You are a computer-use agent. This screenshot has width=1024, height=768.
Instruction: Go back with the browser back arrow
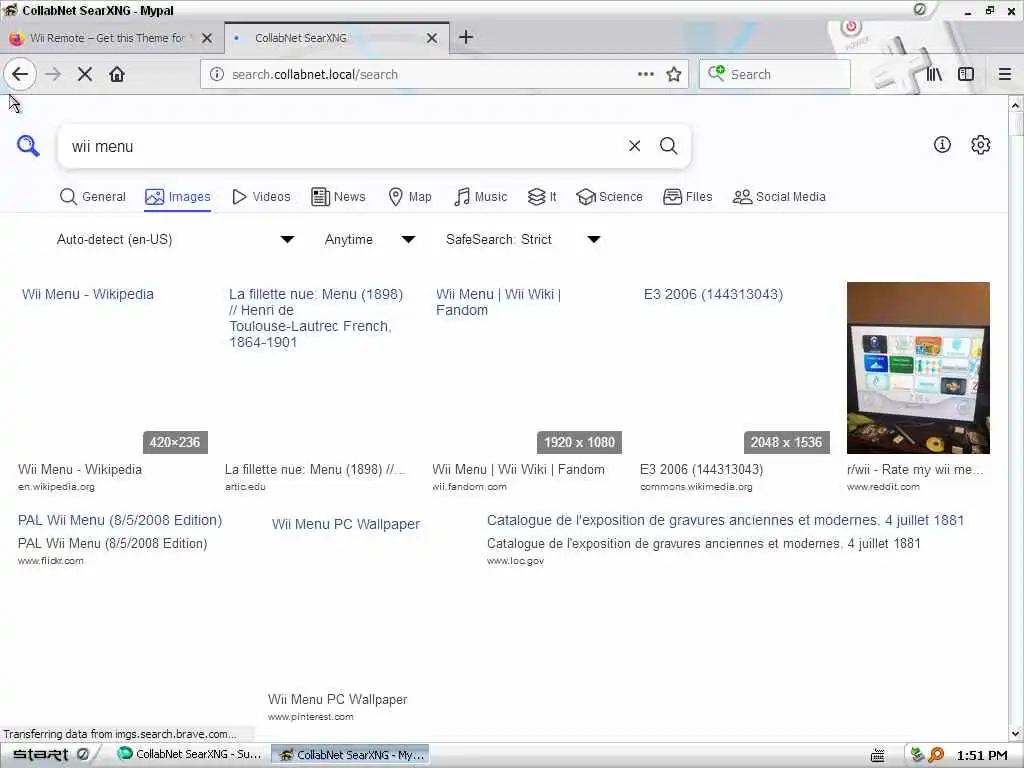click(20, 74)
